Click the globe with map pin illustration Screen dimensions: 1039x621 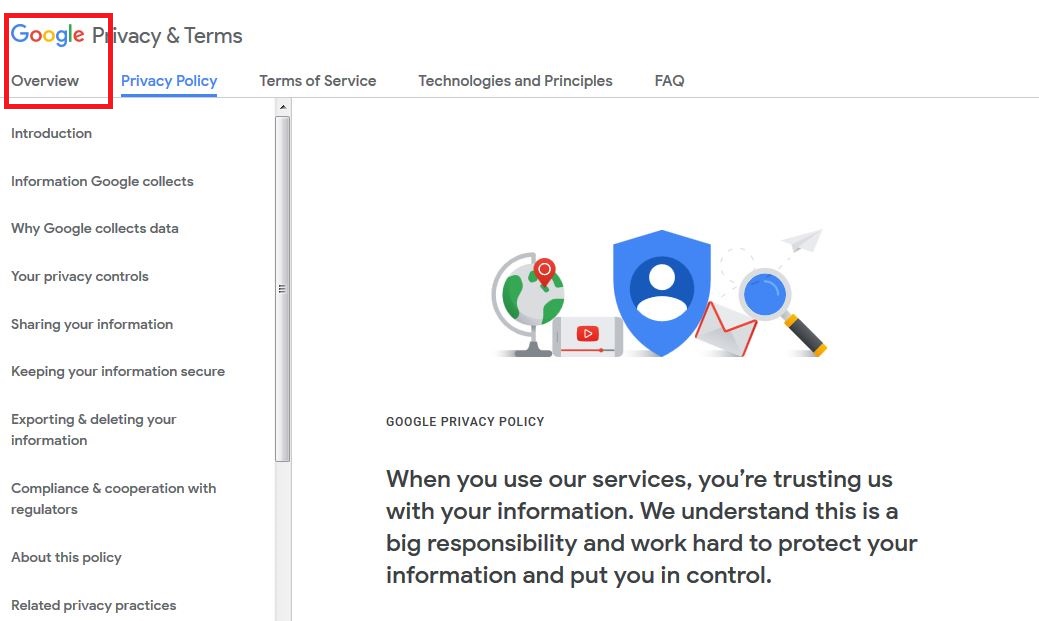point(528,301)
